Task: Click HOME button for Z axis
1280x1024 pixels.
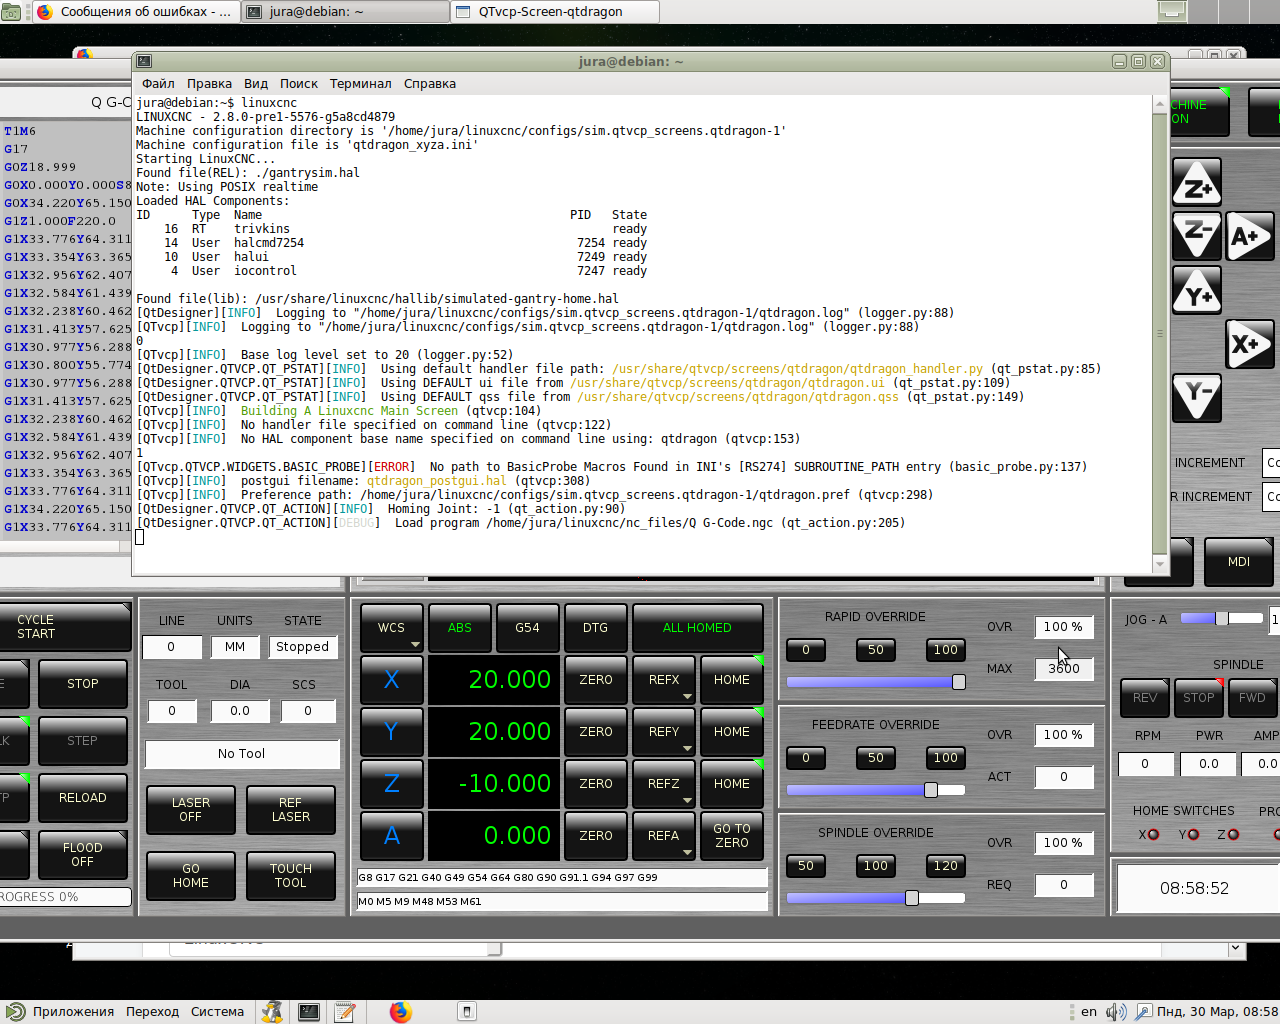Action: (732, 784)
